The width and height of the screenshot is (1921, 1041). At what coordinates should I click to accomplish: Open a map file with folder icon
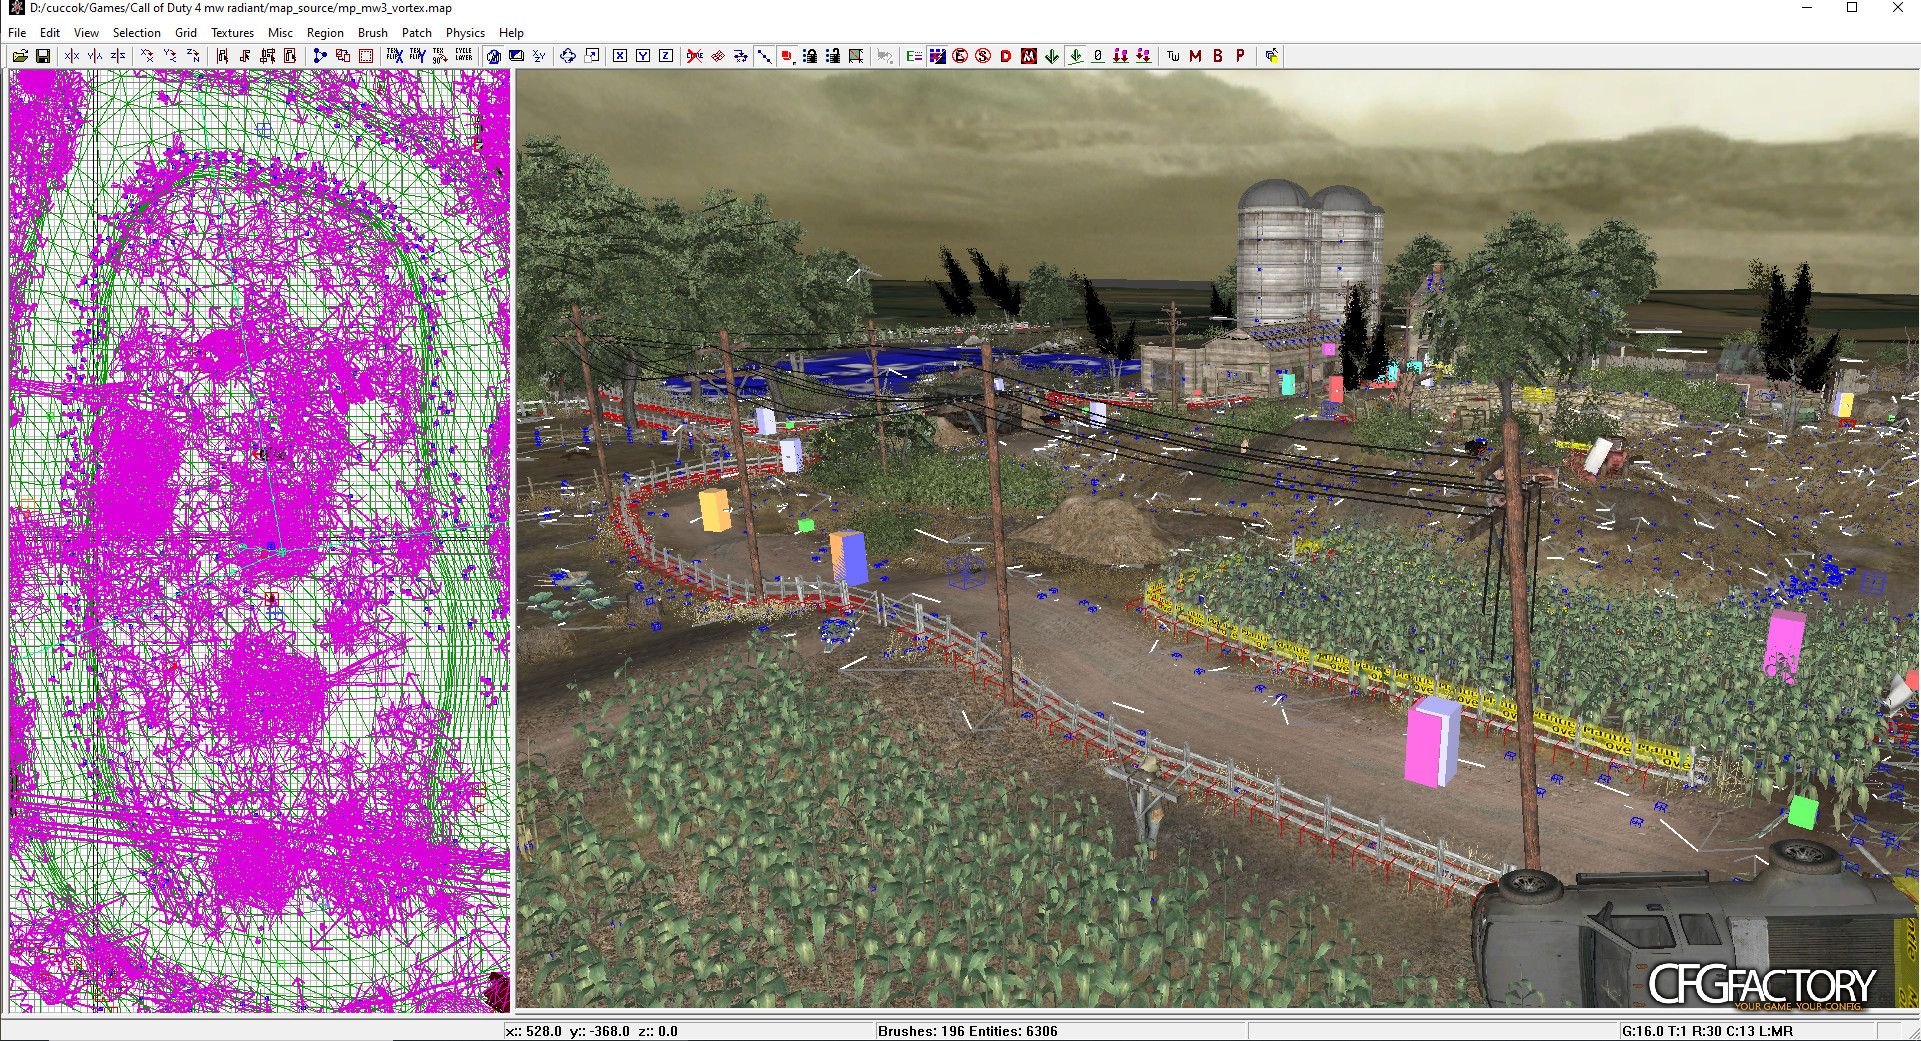click(x=20, y=56)
